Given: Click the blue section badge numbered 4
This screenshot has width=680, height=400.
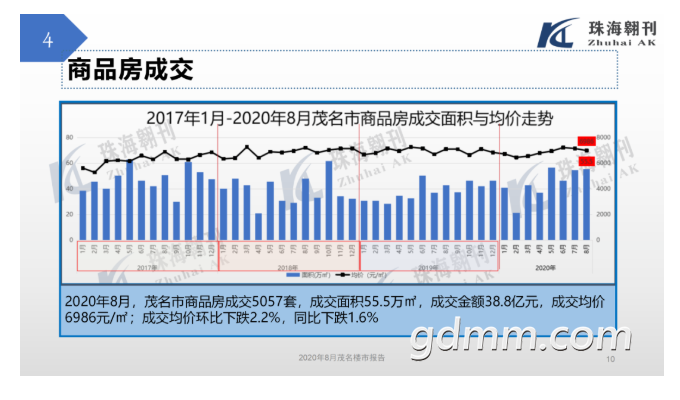Looking at the screenshot, I should (x=53, y=38).
